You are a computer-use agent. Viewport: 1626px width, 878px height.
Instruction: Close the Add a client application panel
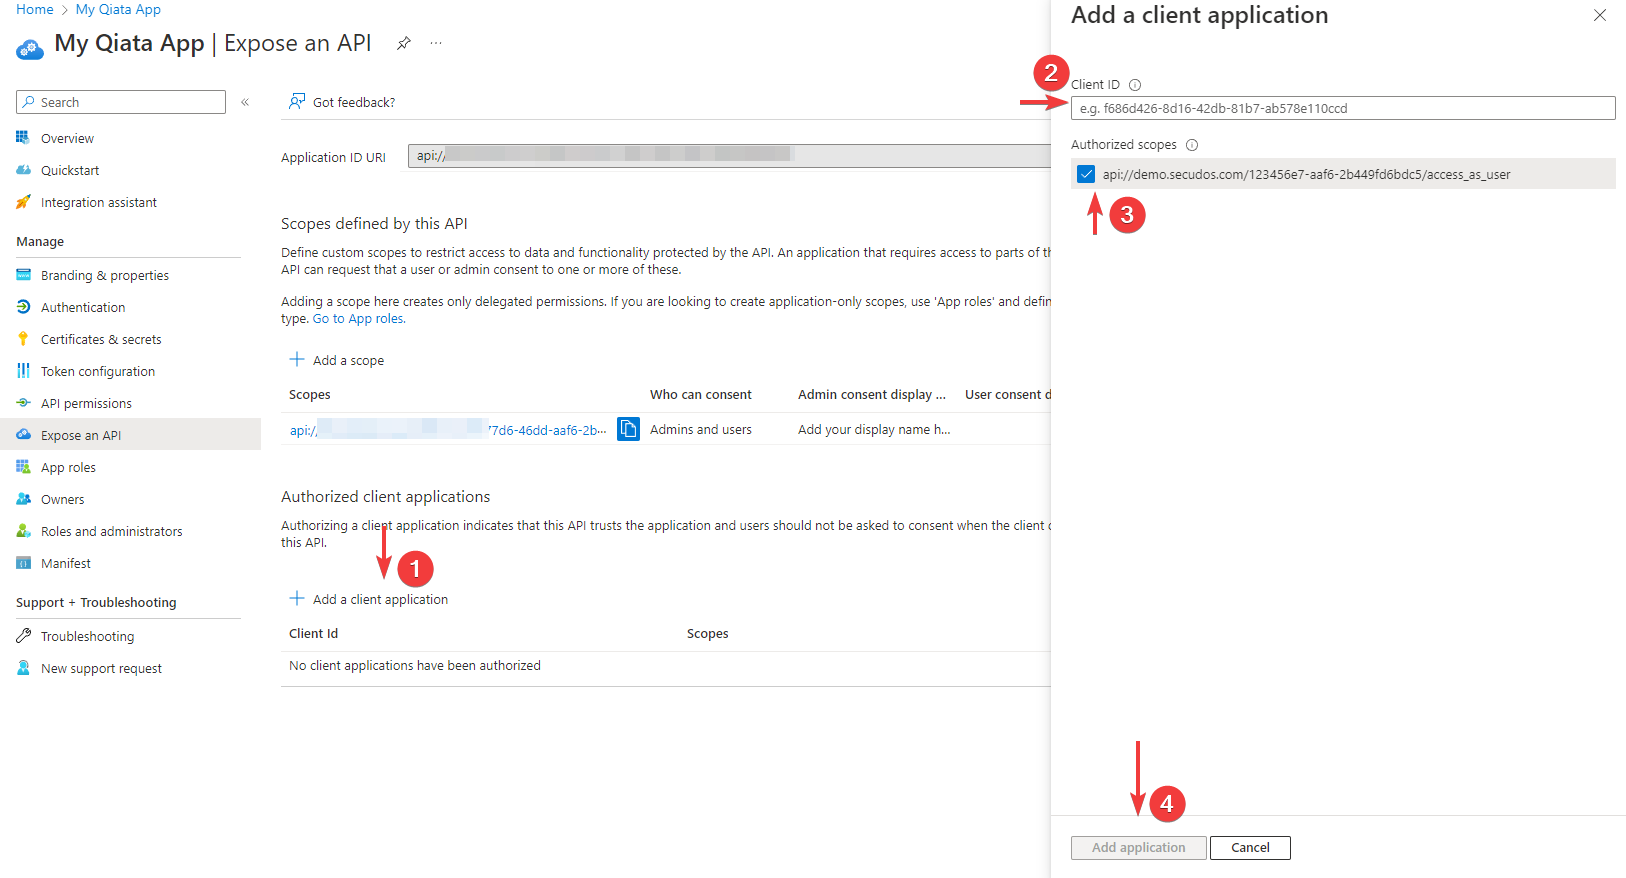(x=1600, y=15)
